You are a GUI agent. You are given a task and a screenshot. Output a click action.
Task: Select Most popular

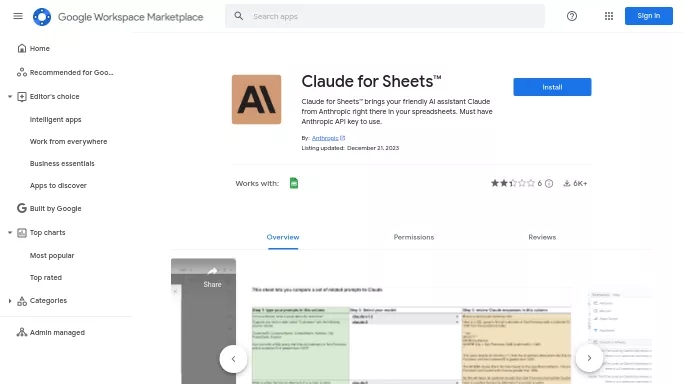[52, 256]
